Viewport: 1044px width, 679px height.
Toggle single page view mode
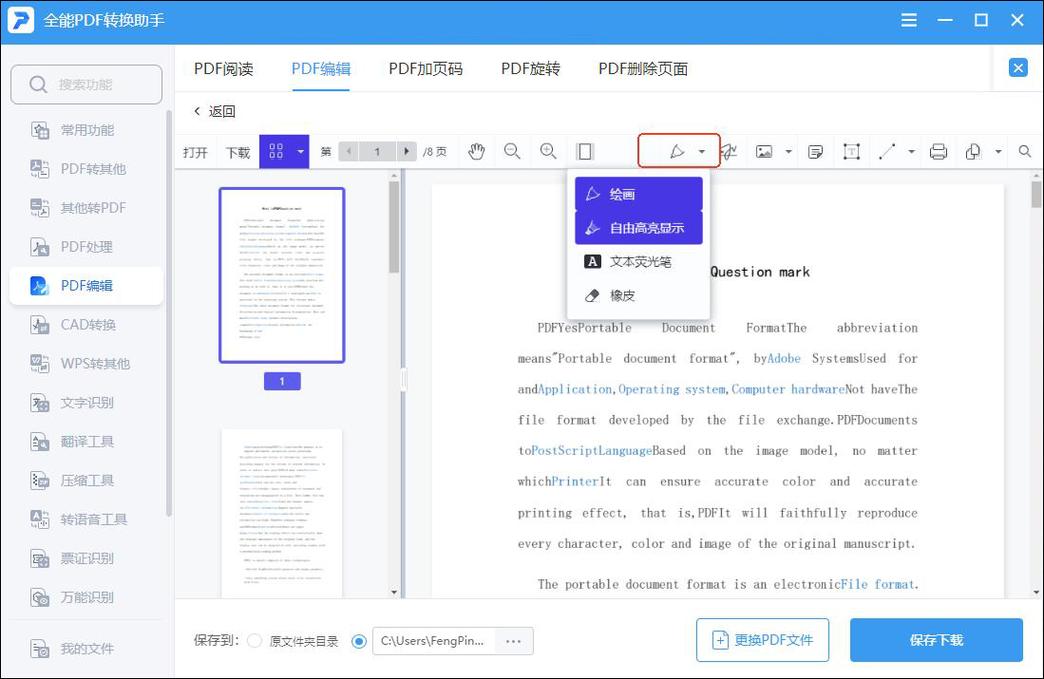click(x=585, y=151)
